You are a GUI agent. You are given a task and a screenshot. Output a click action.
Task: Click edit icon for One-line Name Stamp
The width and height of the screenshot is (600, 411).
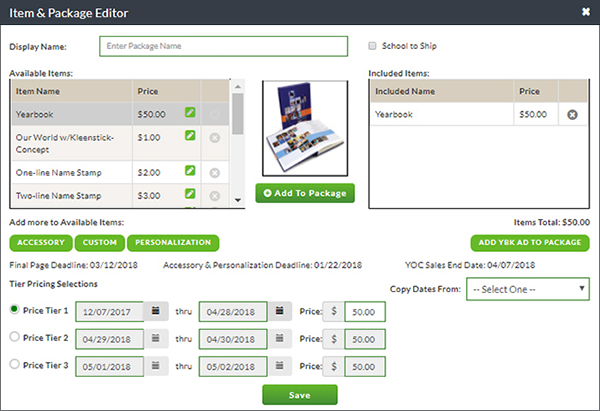[190, 172]
